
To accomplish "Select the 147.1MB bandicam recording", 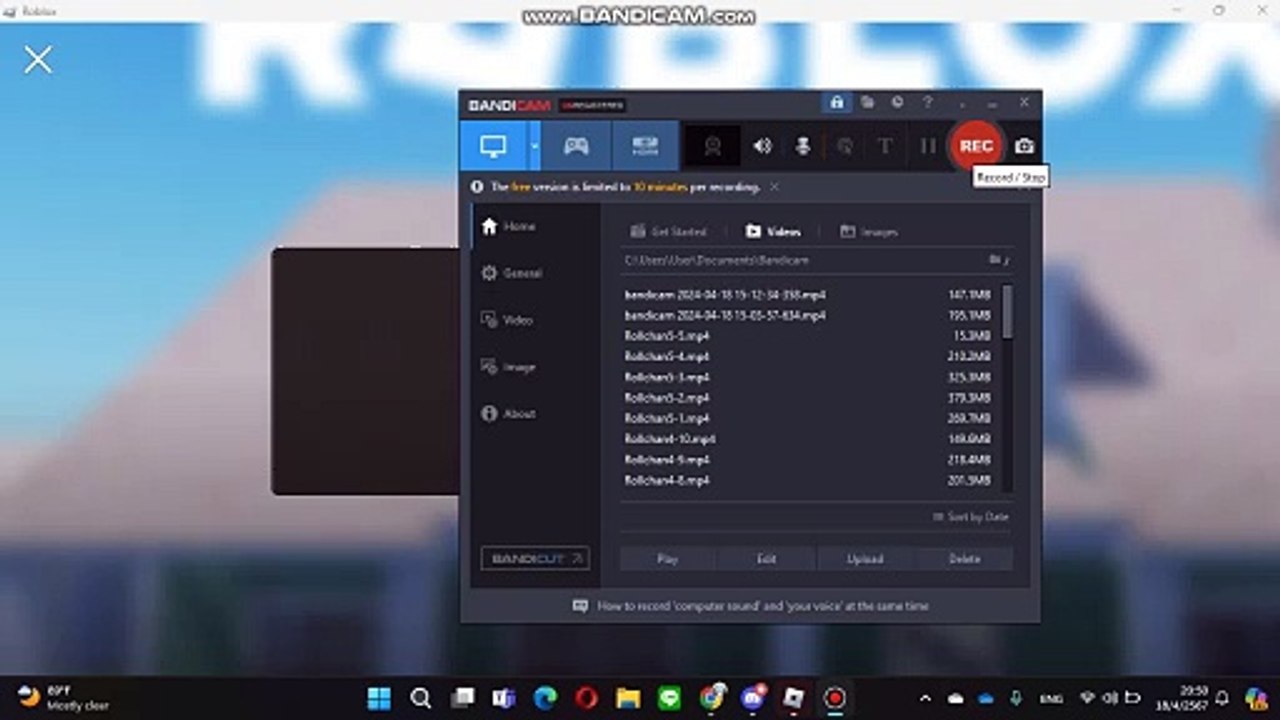I will click(x=808, y=295).
